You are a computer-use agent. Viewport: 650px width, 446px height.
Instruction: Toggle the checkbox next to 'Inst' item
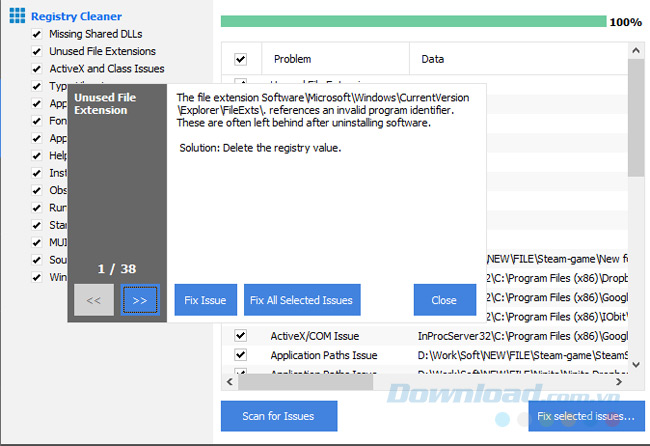pos(37,172)
